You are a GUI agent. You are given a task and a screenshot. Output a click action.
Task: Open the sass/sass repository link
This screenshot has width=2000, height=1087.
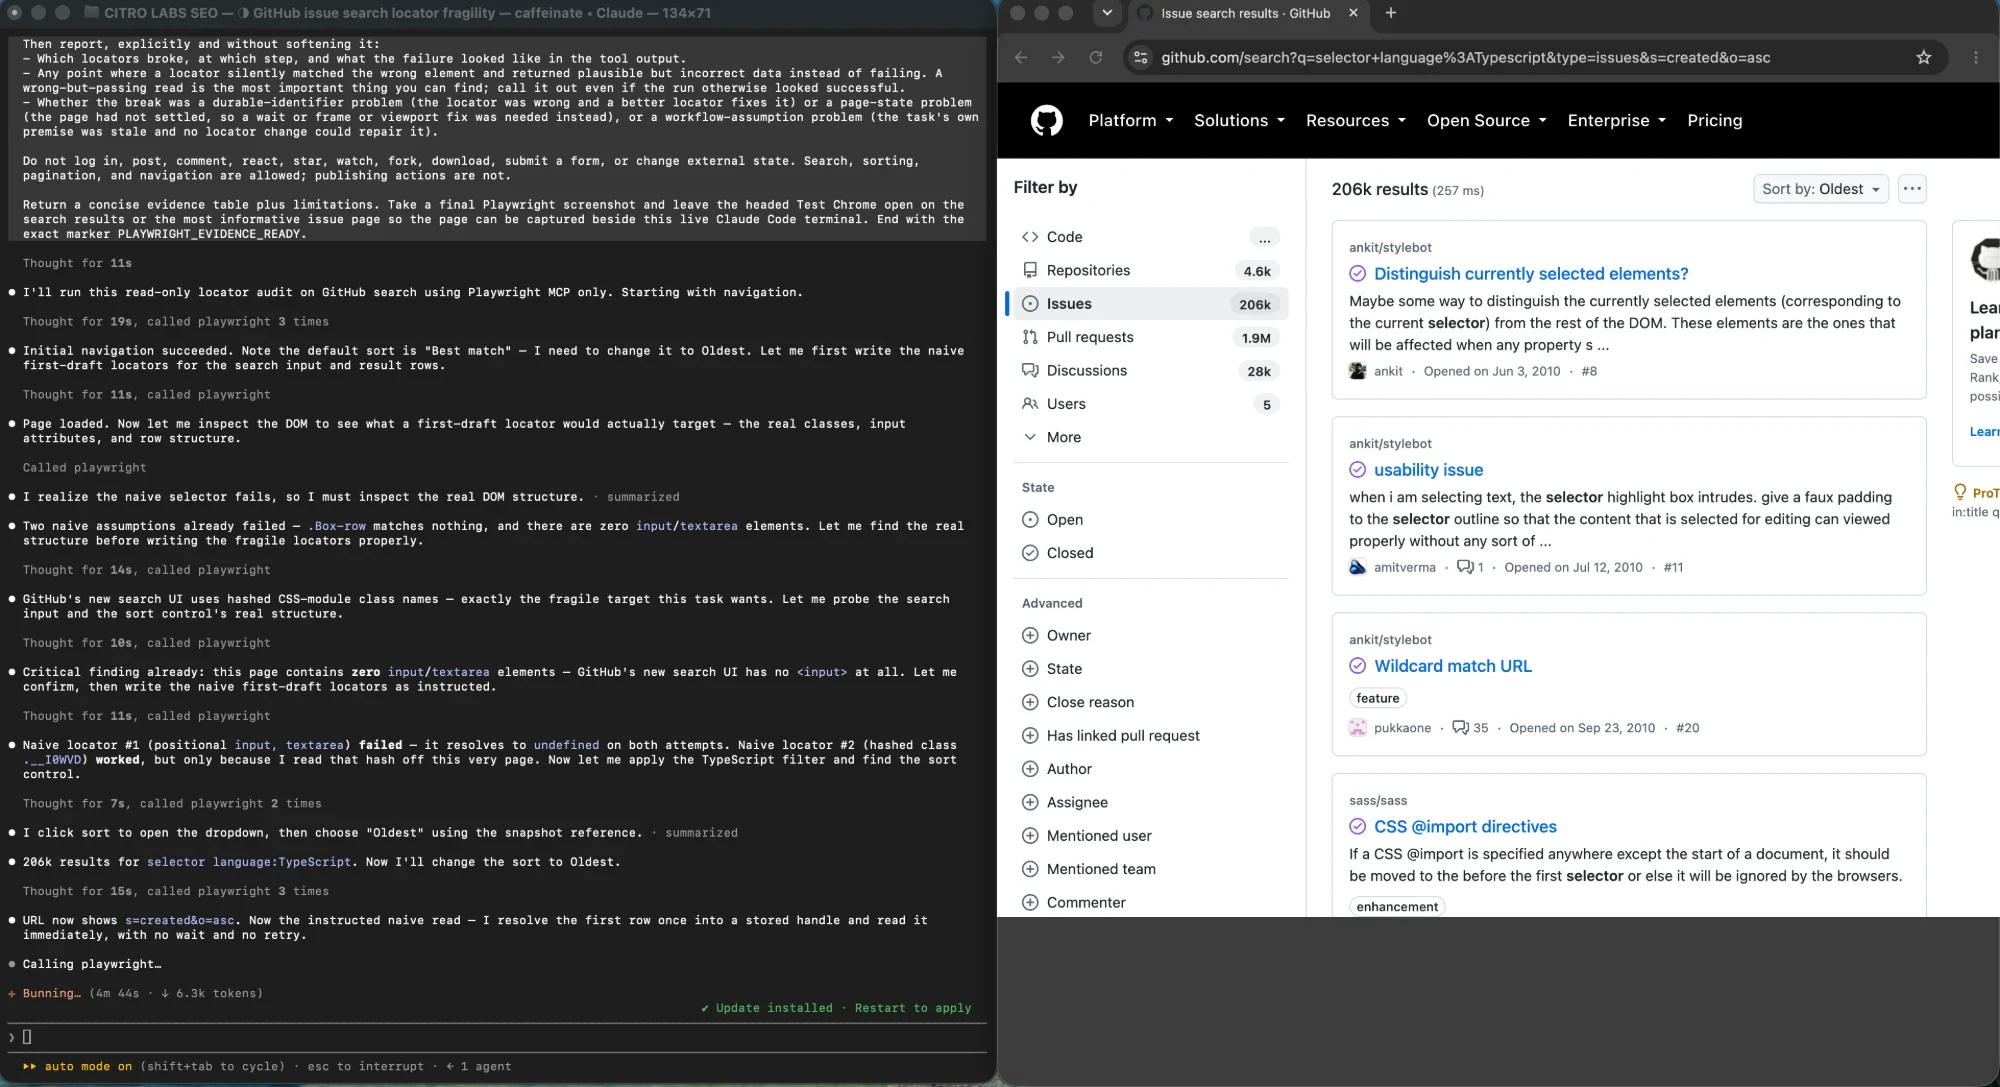click(1378, 801)
